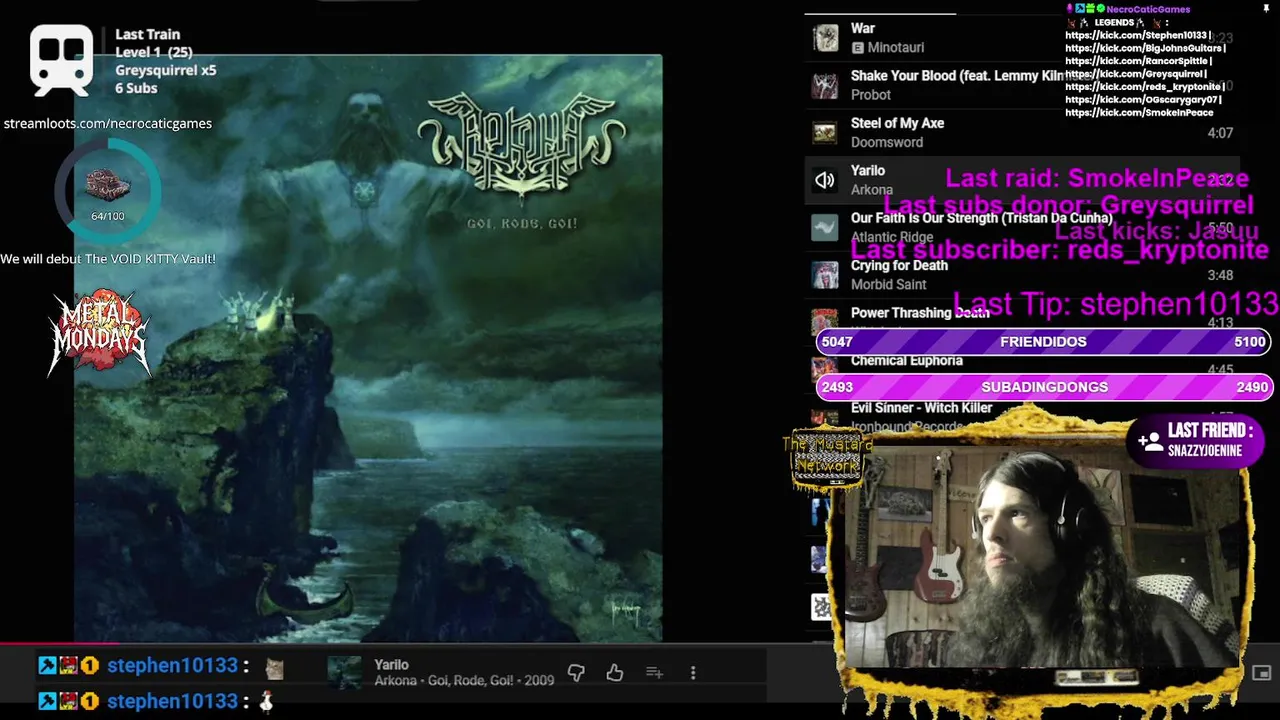Screen dimensions: 1280x720
Task: Open the kick.com/BigJohnsGuitars link
Action: [1145, 48]
